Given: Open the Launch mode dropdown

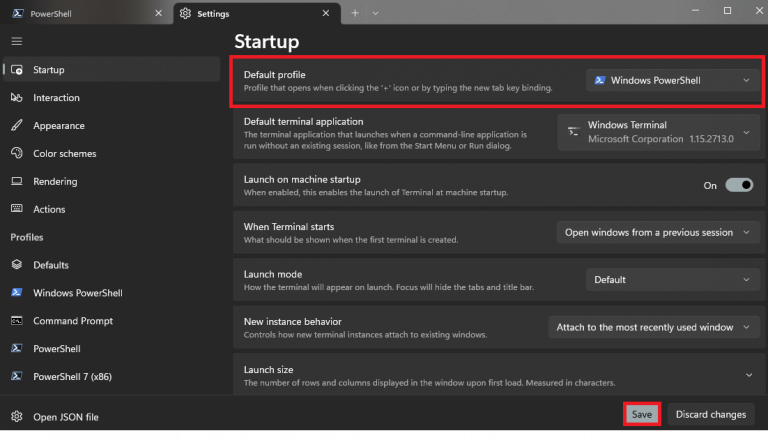Looking at the screenshot, I should (672, 280).
